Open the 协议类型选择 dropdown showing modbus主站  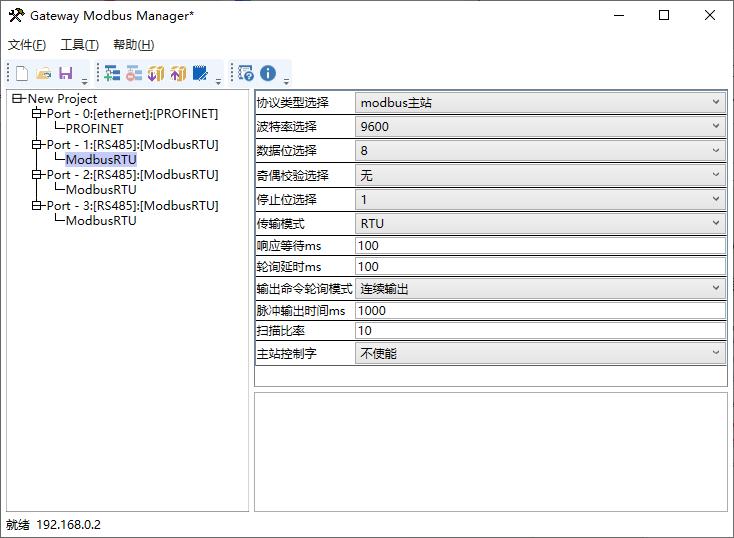[x=540, y=102]
